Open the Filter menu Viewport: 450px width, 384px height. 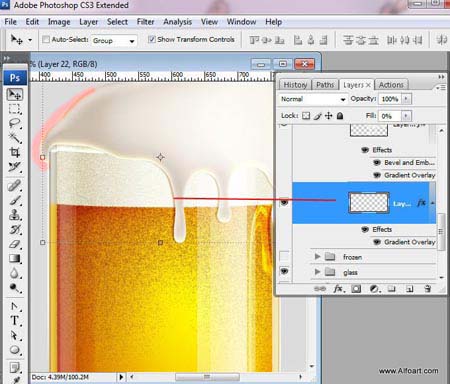coord(145,22)
